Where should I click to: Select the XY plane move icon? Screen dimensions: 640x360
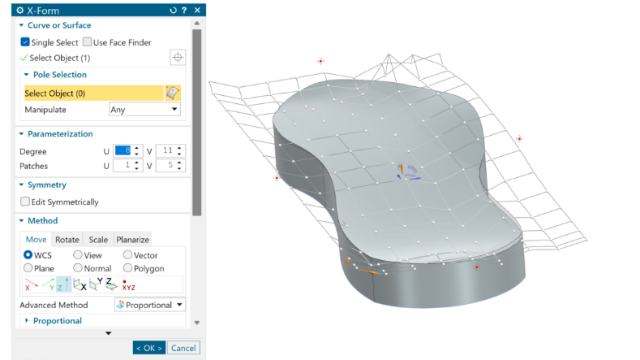(111, 284)
